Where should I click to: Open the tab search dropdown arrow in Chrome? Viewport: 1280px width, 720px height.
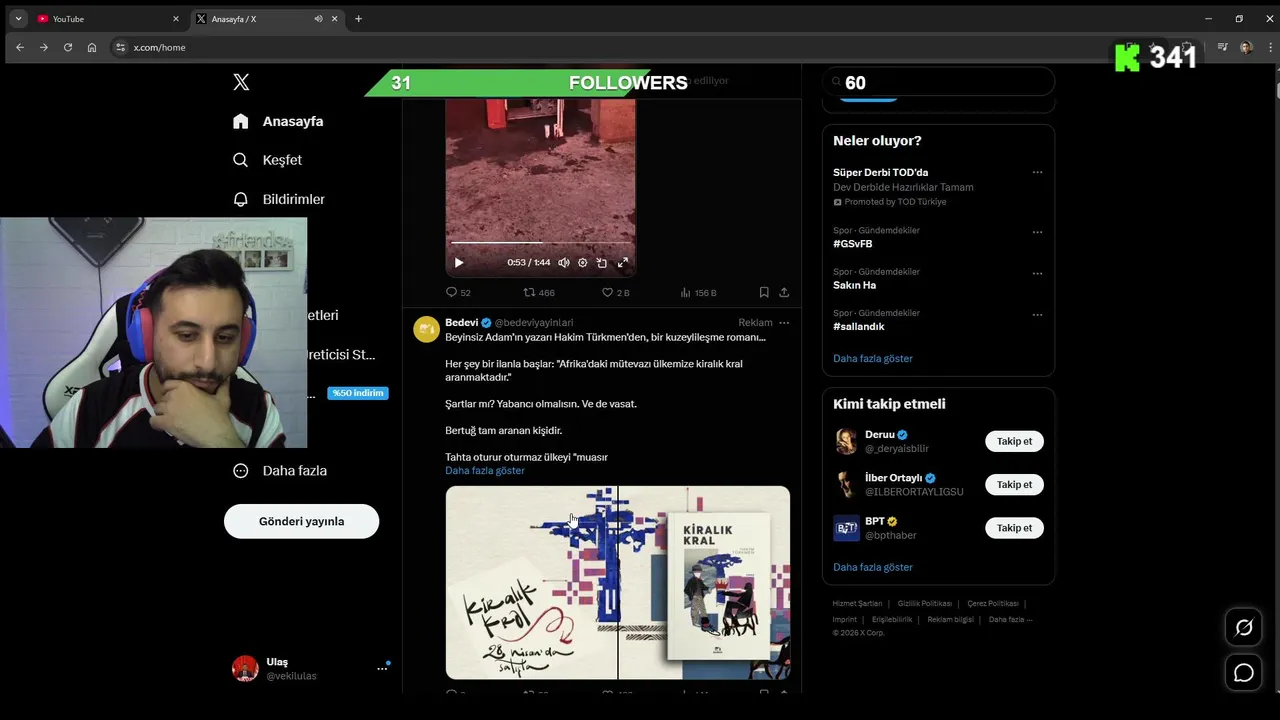tap(18, 18)
